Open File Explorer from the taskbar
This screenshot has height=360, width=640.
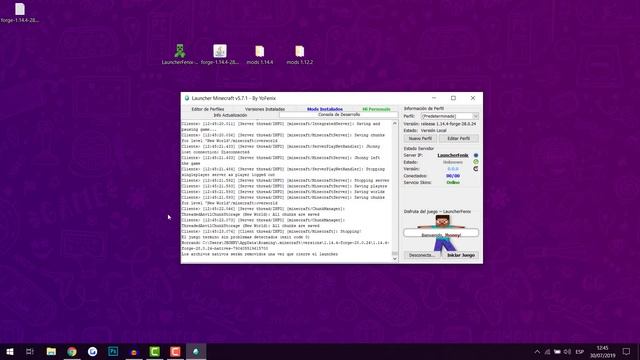coord(51,351)
